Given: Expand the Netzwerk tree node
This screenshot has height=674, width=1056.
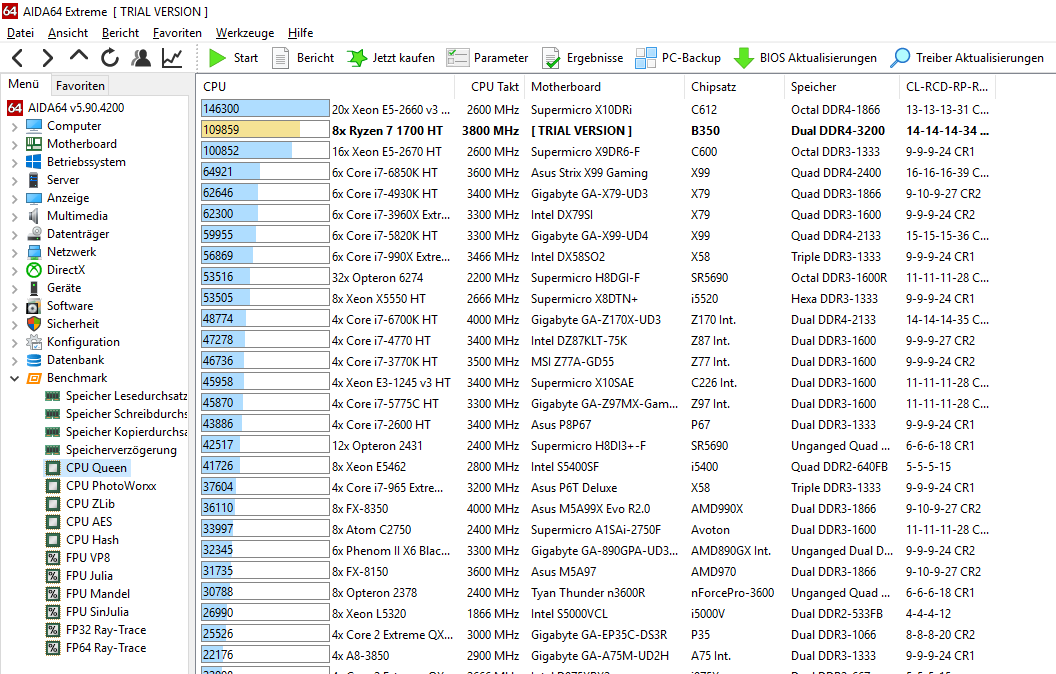Looking at the screenshot, I should click(x=14, y=252).
